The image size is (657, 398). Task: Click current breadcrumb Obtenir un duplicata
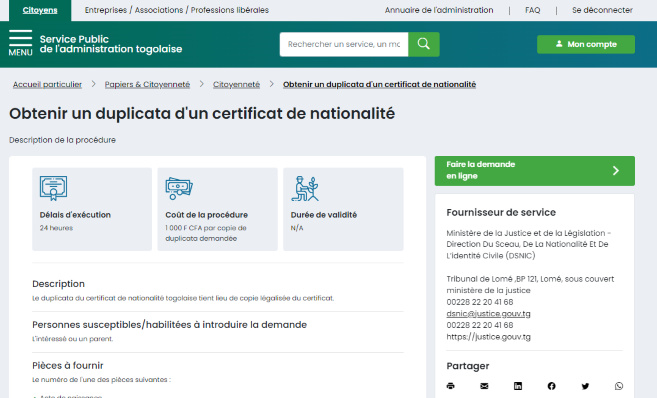pos(379,84)
